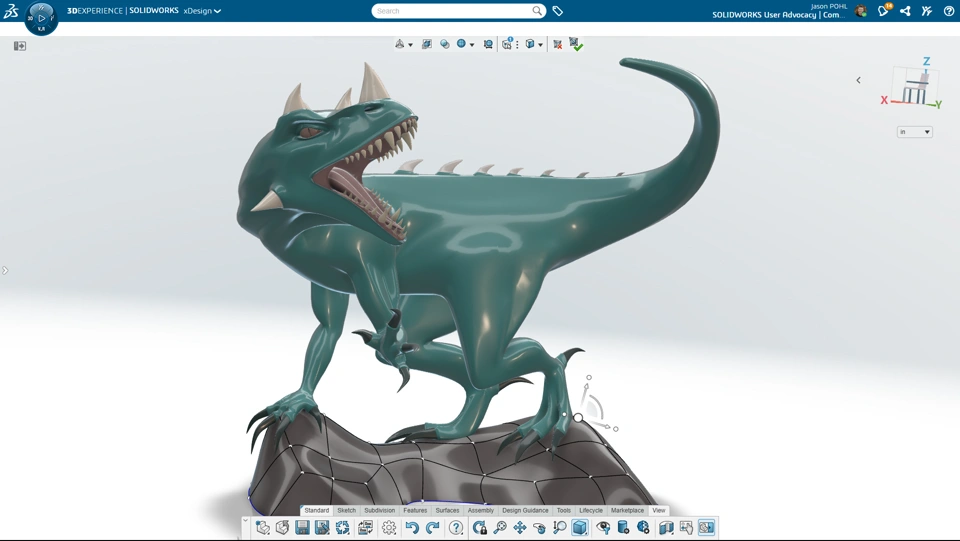960x541 pixels.
Task: Open the notifications bell
Action: tap(883, 10)
